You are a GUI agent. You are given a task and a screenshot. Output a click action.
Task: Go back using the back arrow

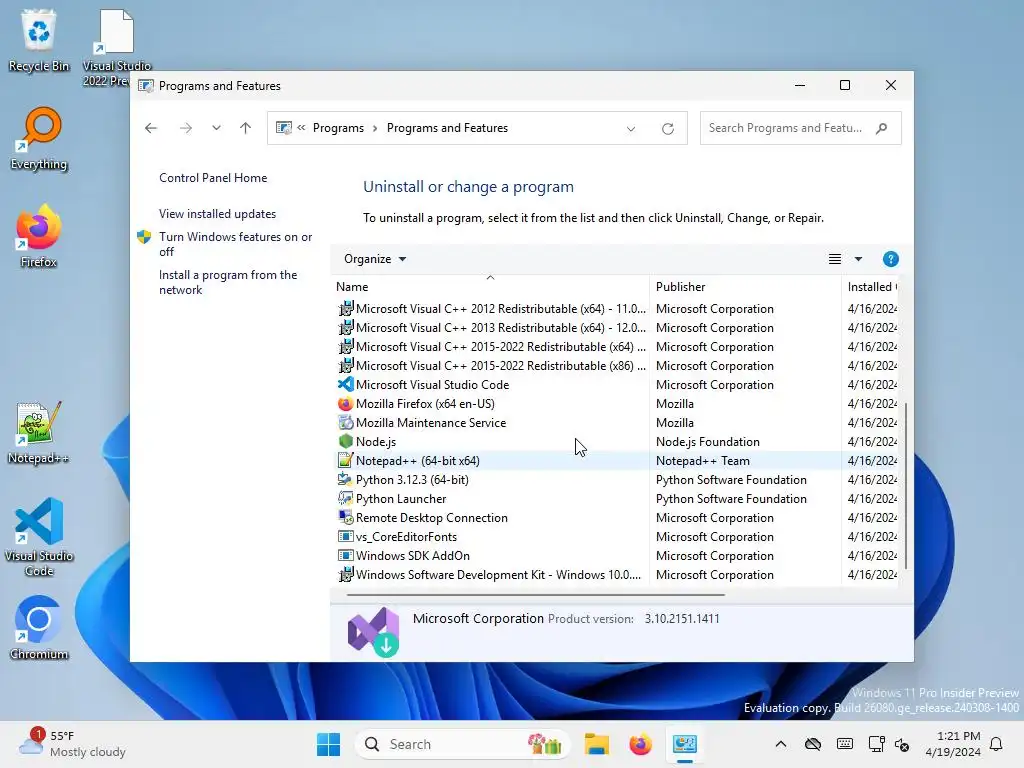click(x=151, y=128)
